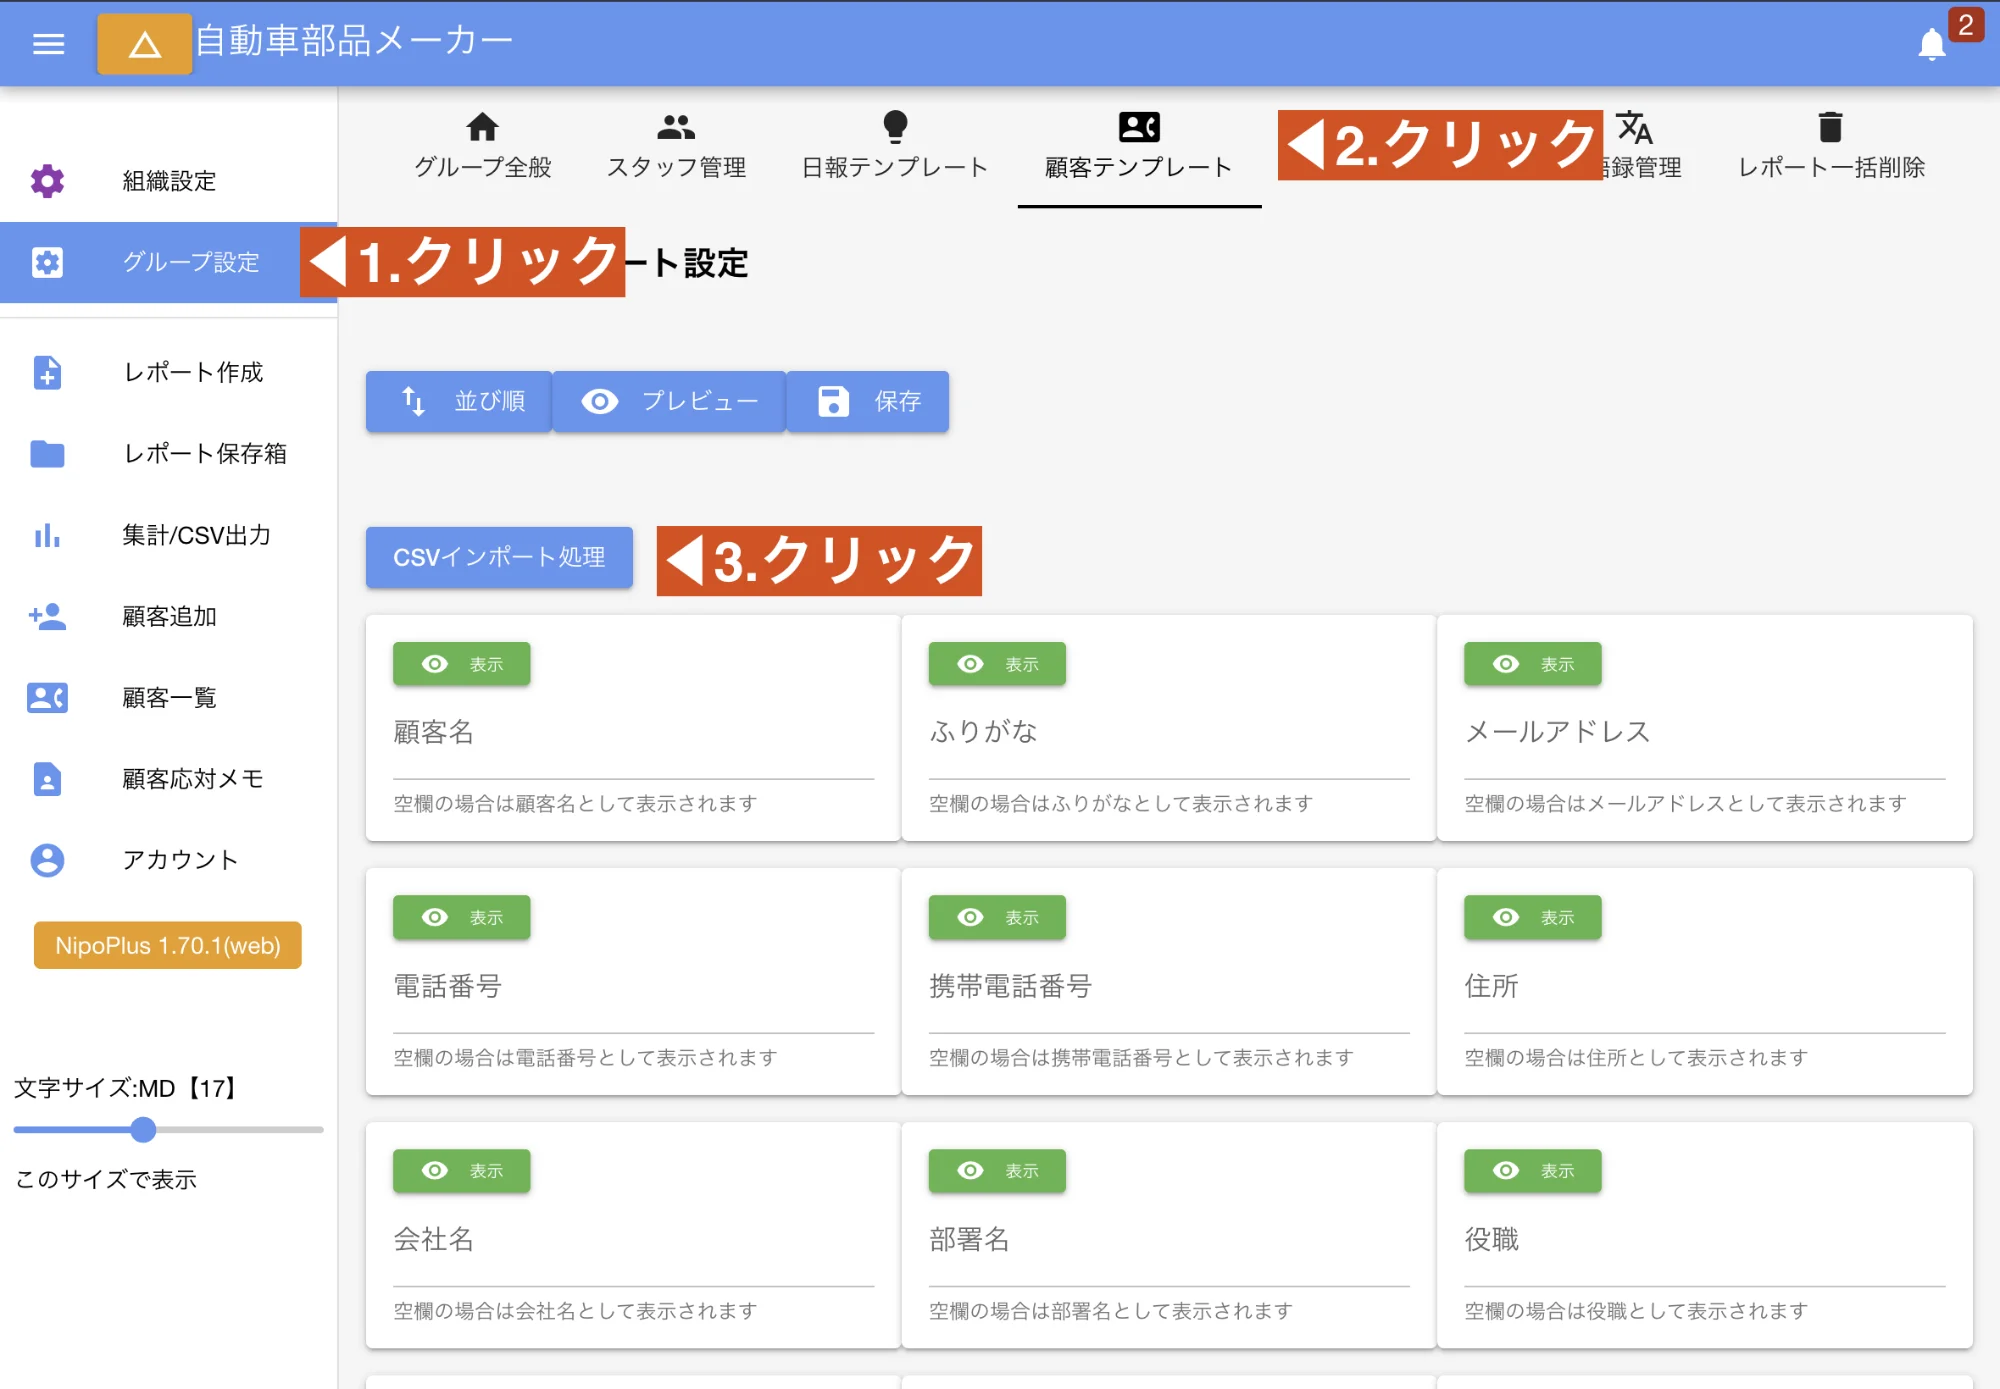The height and width of the screenshot is (1389, 2000).
Task: Click the CSVインポート処理 button
Action: [x=498, y=559]
